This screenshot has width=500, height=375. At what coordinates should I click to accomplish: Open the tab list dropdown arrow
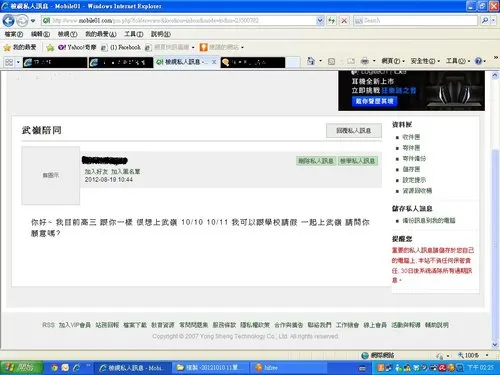click(x=18, y=62)
